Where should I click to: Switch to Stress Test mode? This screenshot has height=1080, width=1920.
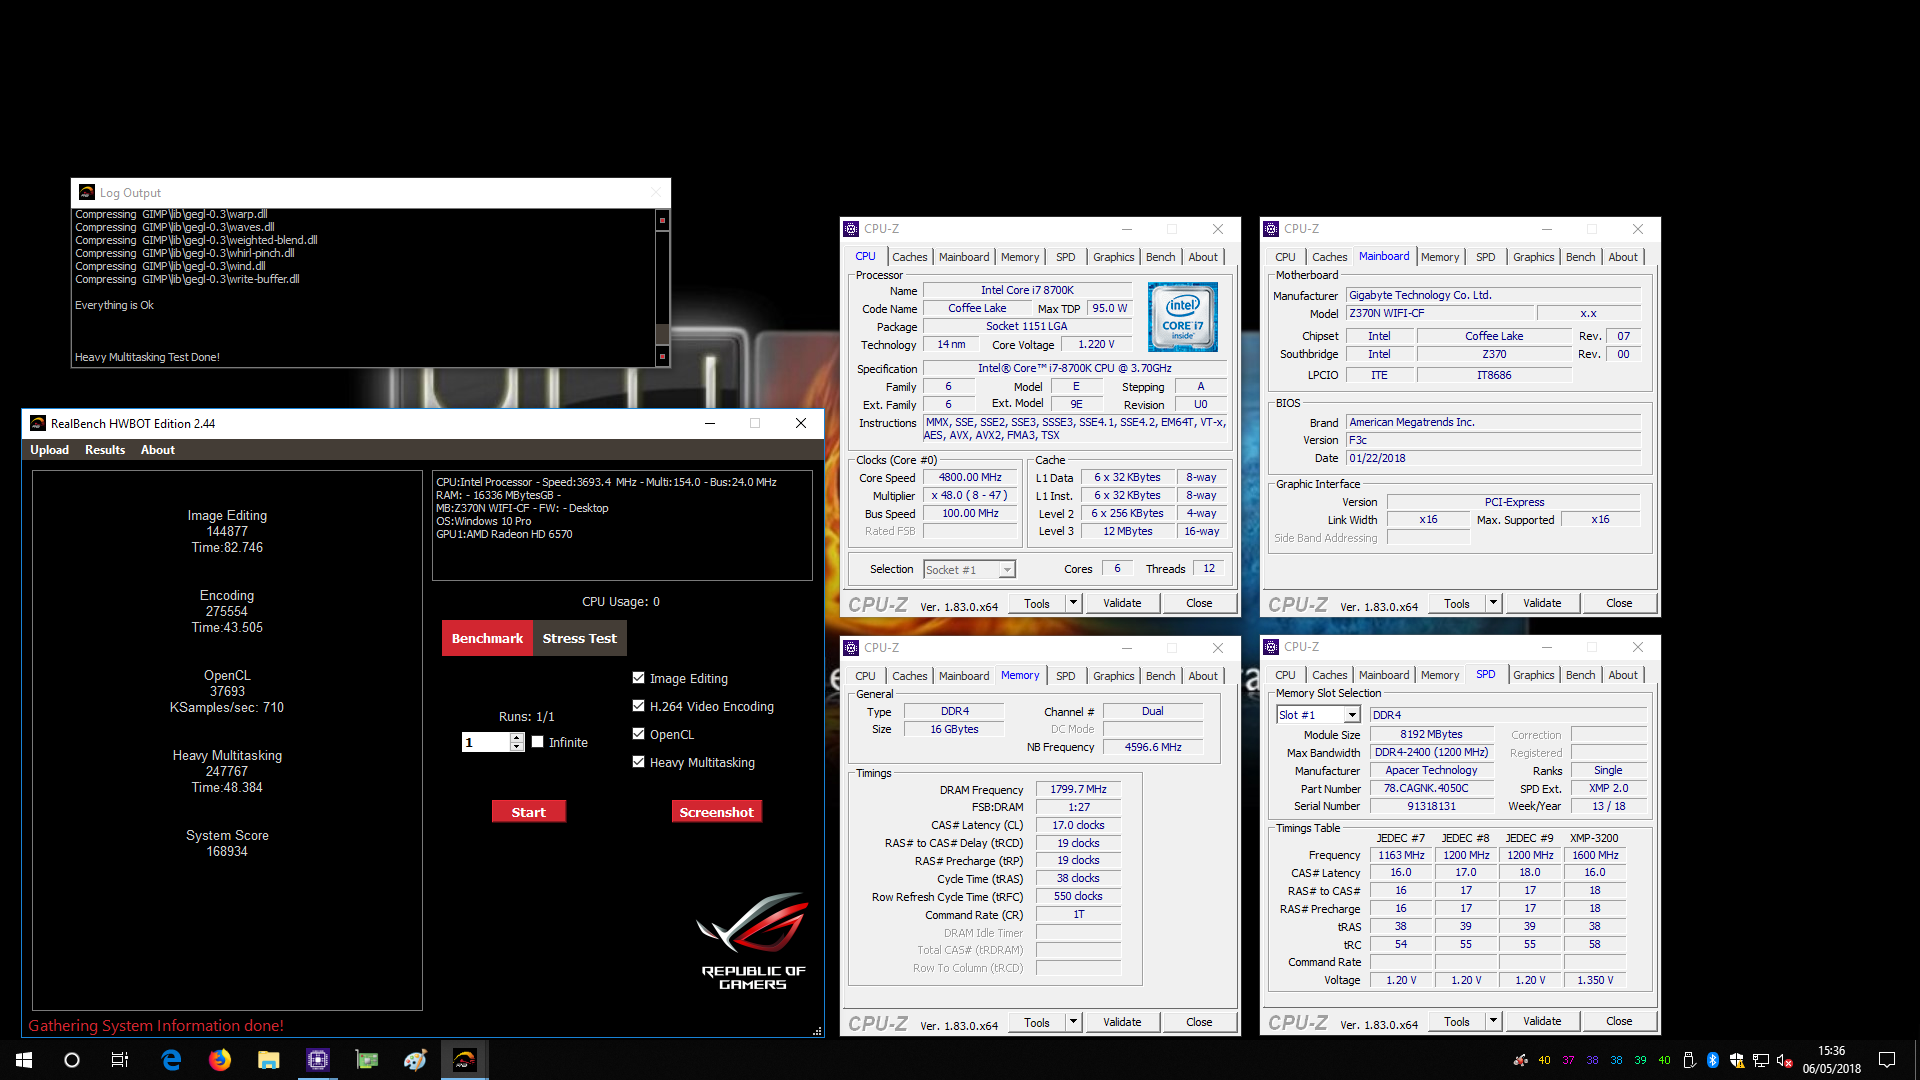(x=580, y=638)
